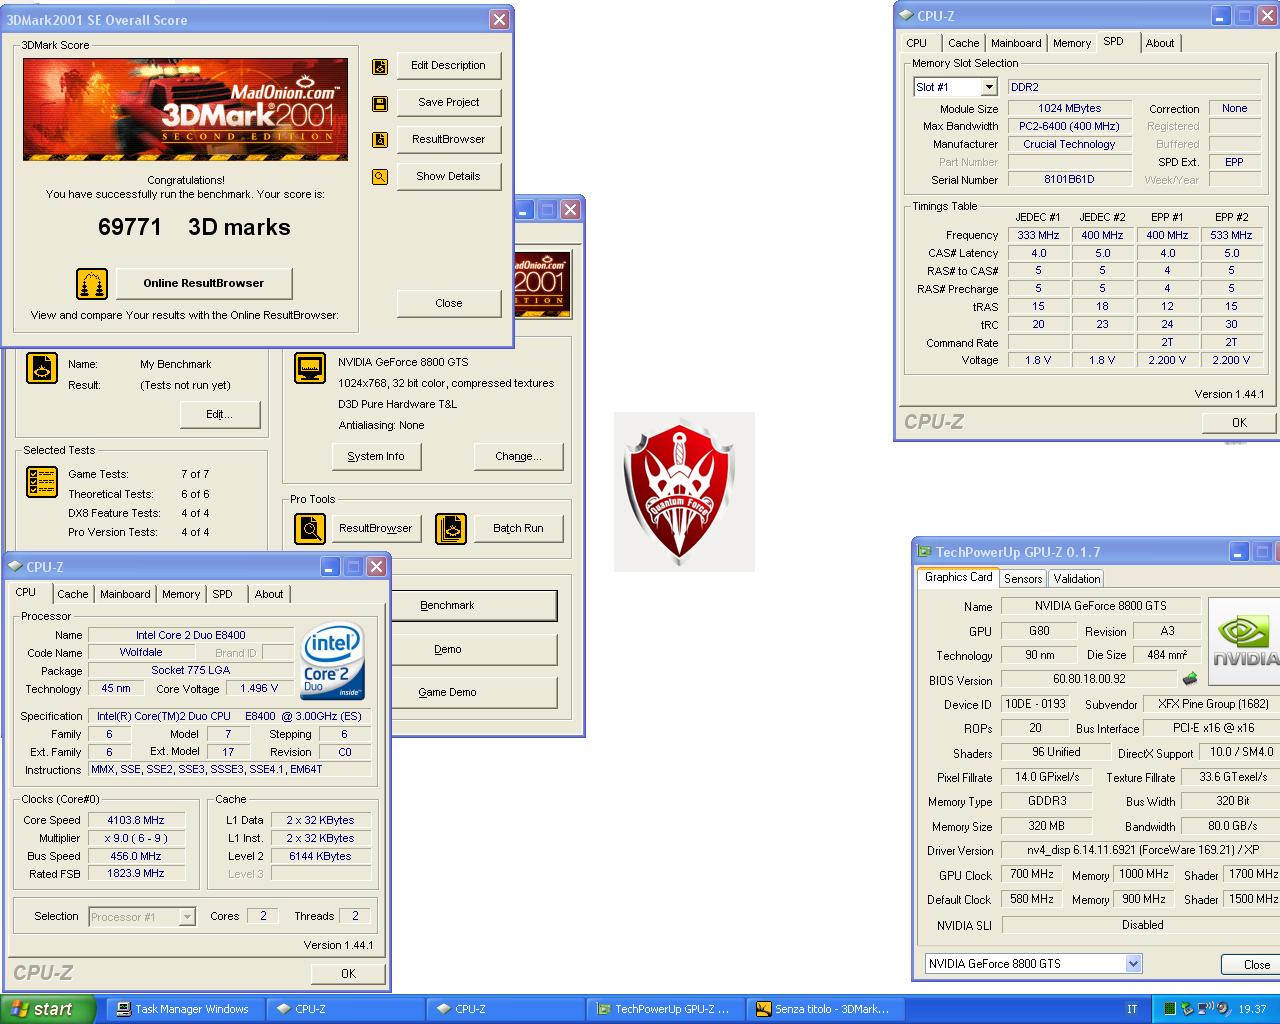The height and width of the screenshot is (1024, 1280).
Task: Click the Edit Description icon in 3DMark score window
Action: (380, 66)
